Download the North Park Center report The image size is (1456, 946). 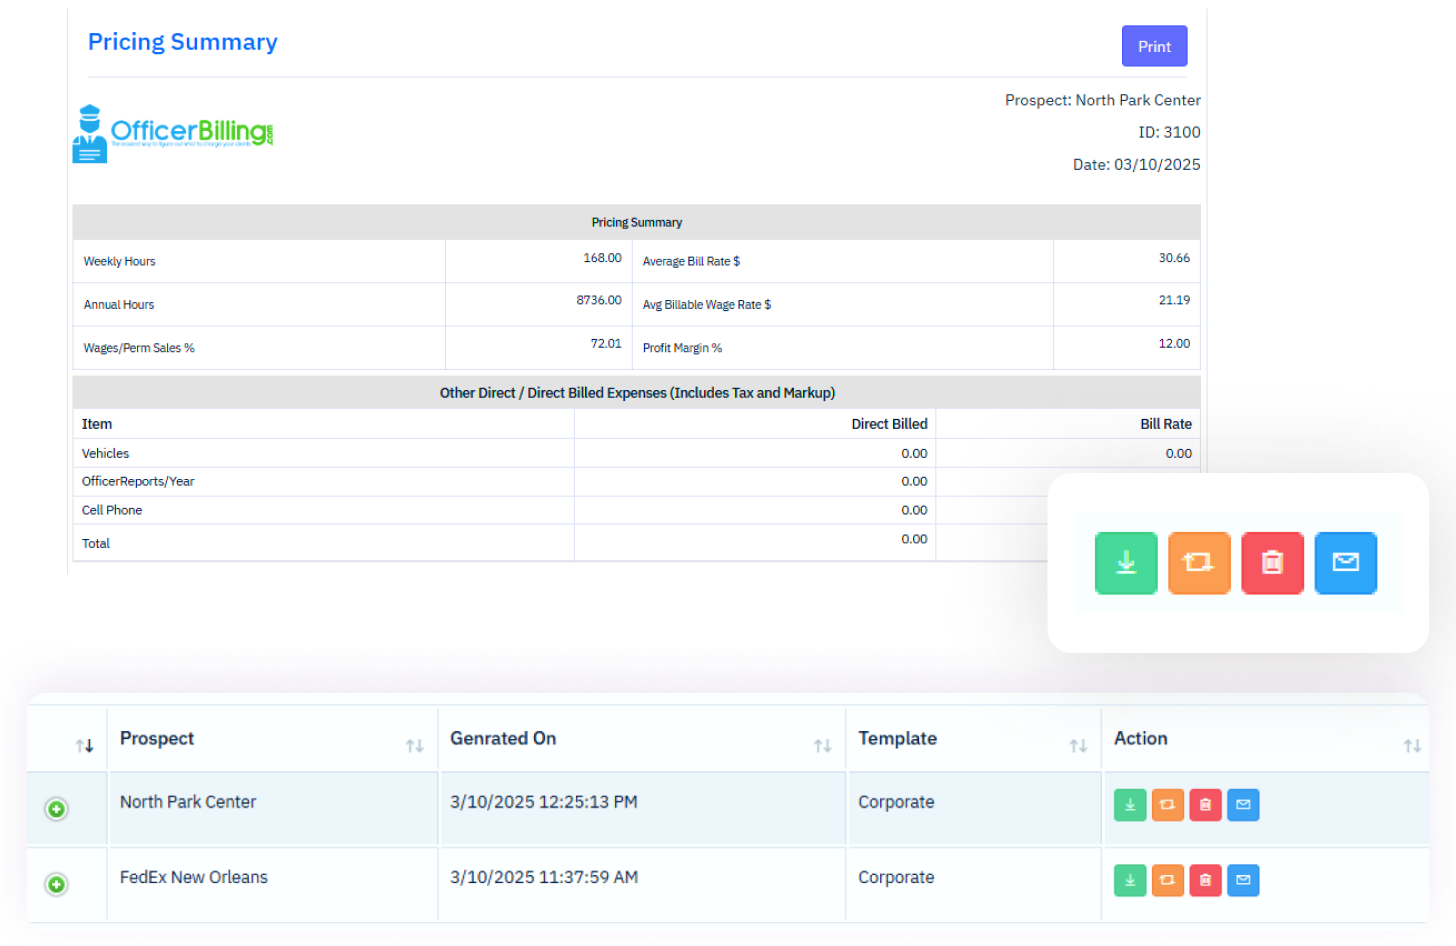tap(1129, 804)
